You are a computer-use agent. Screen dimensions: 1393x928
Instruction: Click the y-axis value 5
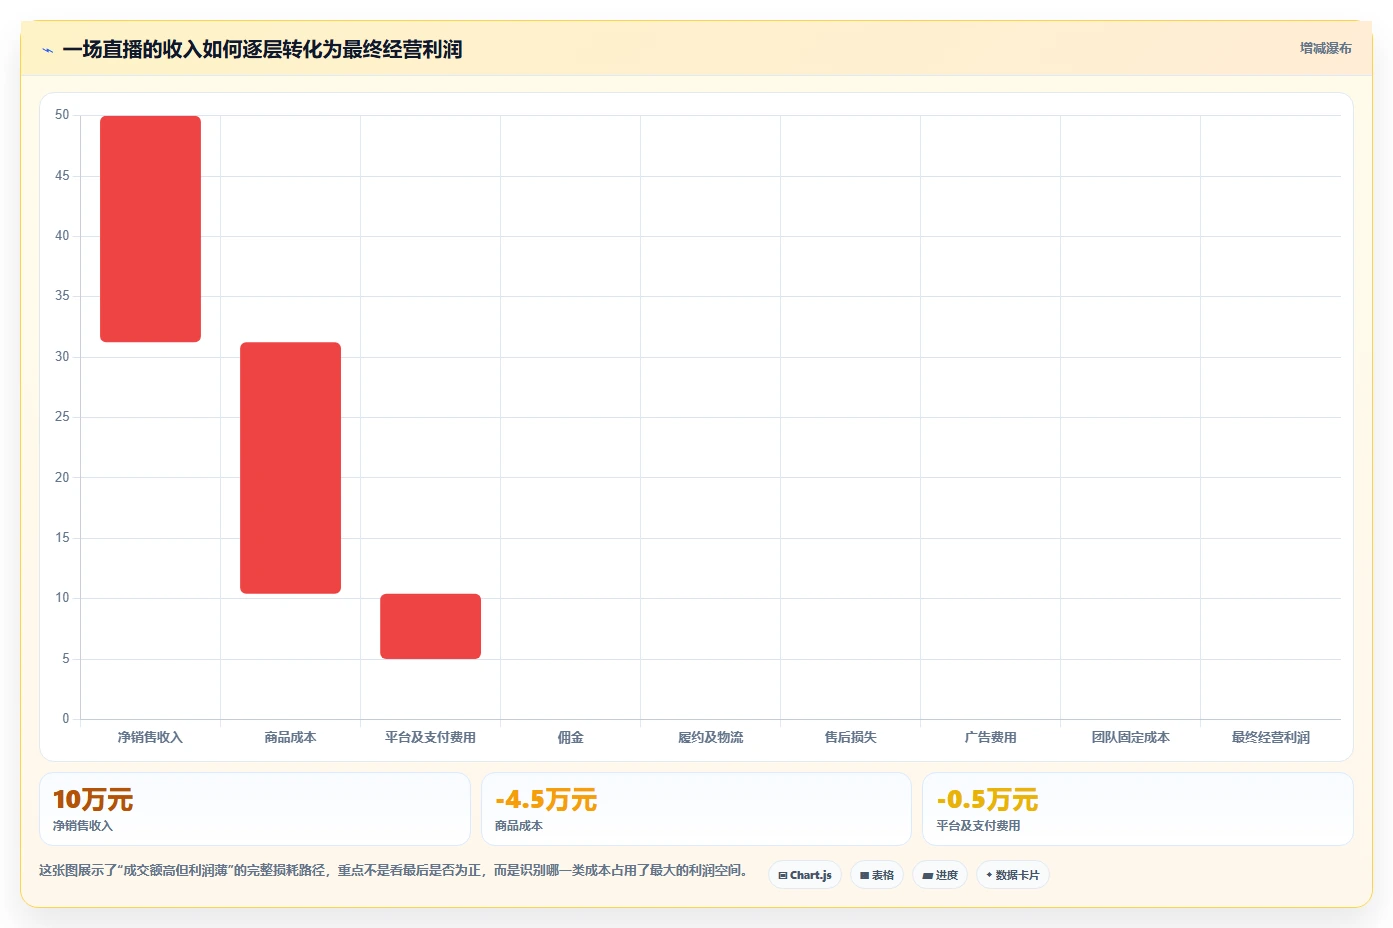[x=66, y=659]
